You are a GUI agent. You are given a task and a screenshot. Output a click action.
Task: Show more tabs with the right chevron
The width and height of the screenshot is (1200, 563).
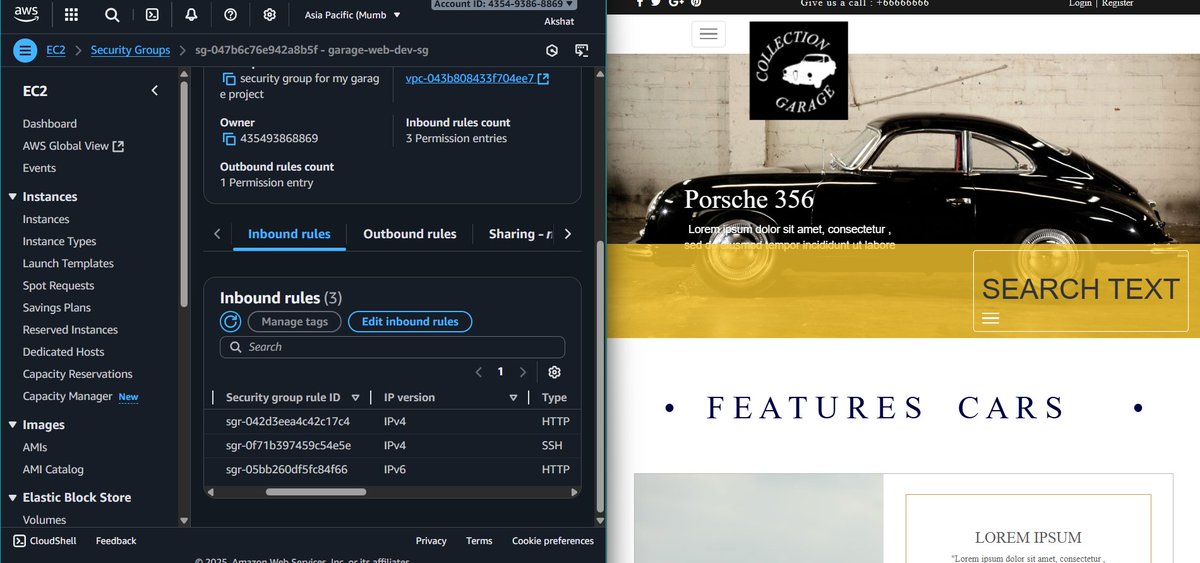pyautogui.click(x=567, y=234)
